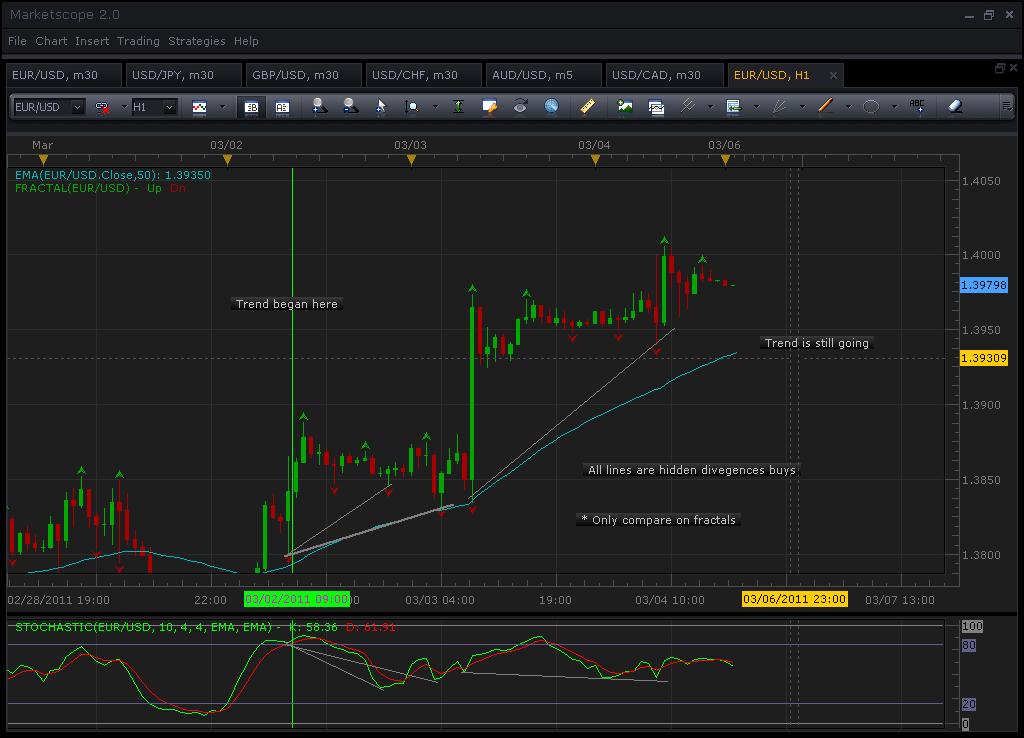The height and width of the screenshot is (738, 1024).
Task: Expand the pitchfork tool dropdown arrow
Action: tap(711, 107)
